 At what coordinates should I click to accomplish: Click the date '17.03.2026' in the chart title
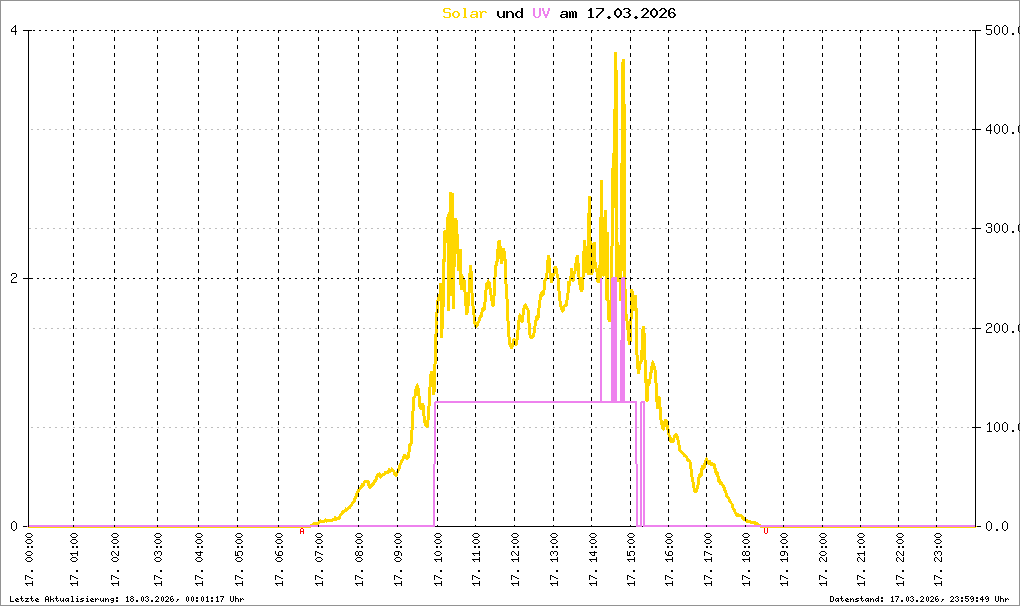(x=631, y=13)
